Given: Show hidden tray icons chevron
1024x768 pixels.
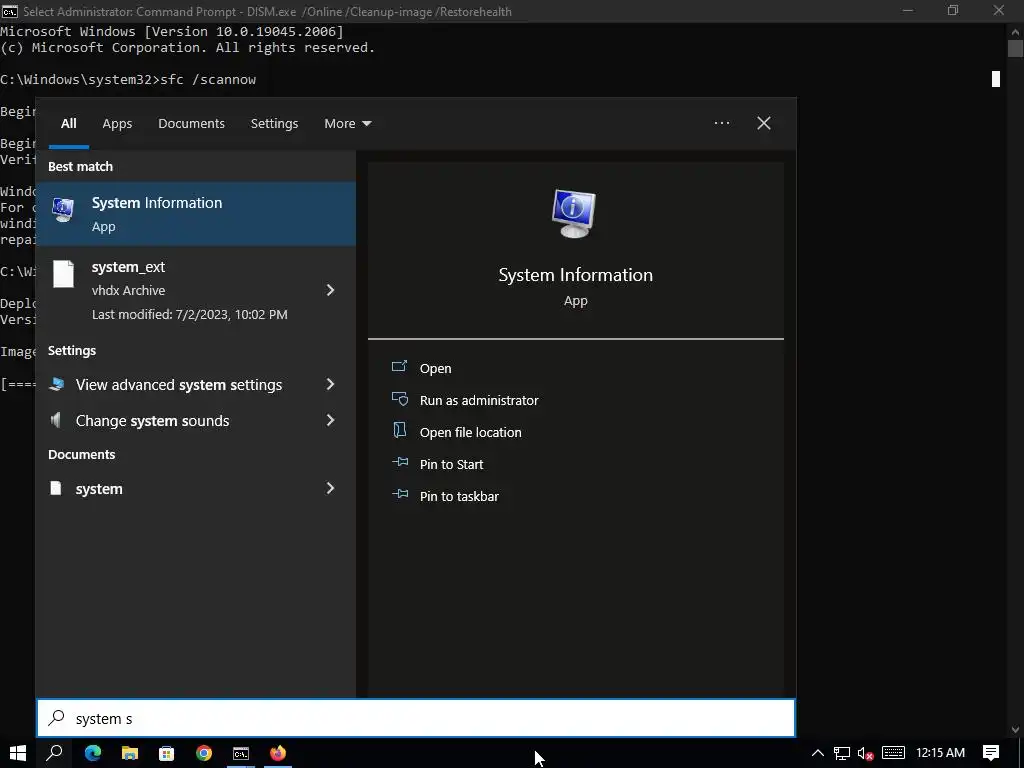Looking at the screenshot, I should (817, 753).
